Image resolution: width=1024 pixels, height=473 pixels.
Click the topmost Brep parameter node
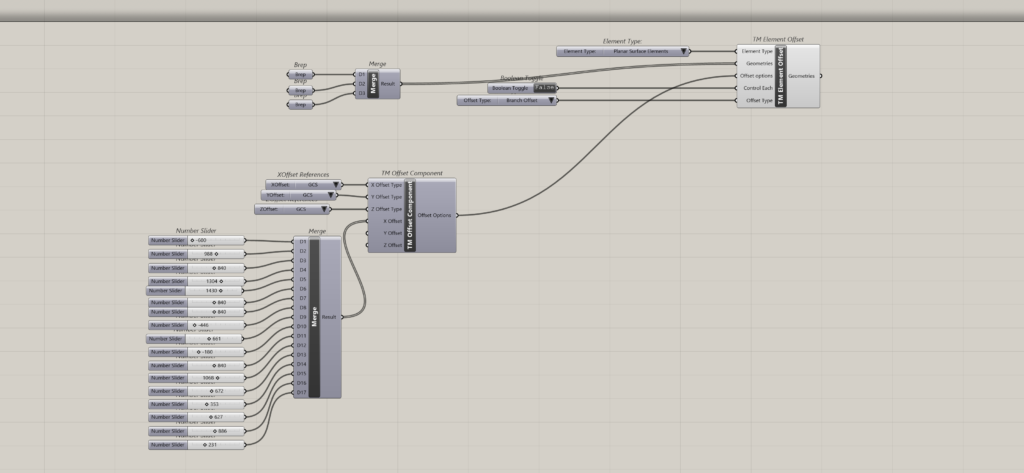300,74
